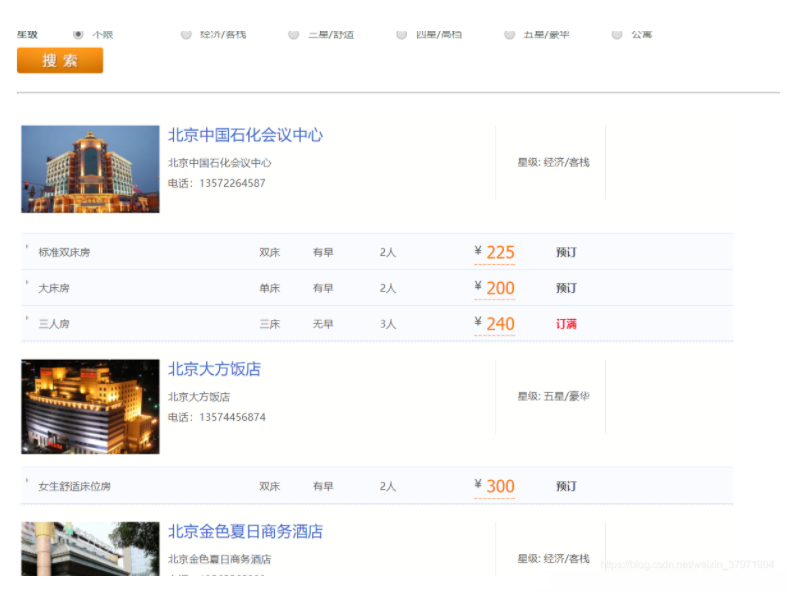Viewport: 796px width, 601px height.
Task: Click the ¥300 price
Action: point(494,486)
